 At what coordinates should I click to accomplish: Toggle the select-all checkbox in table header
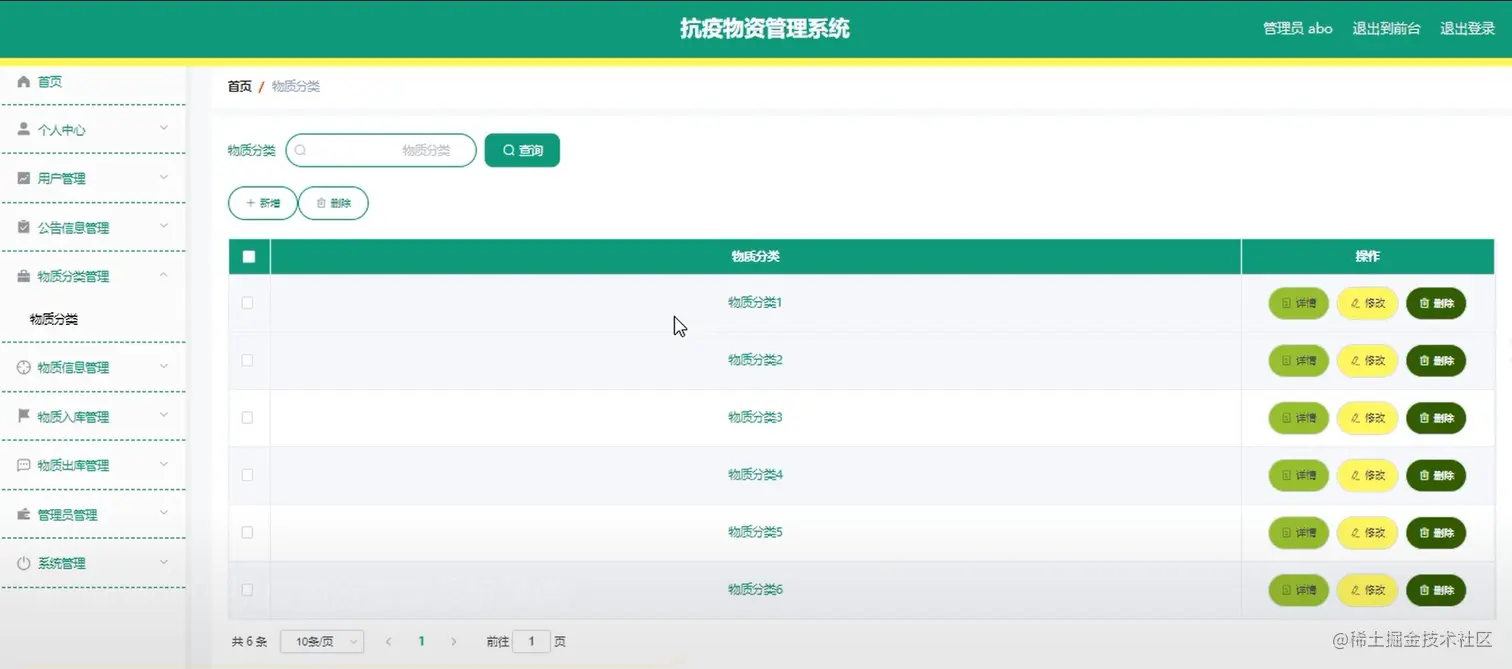248,256
